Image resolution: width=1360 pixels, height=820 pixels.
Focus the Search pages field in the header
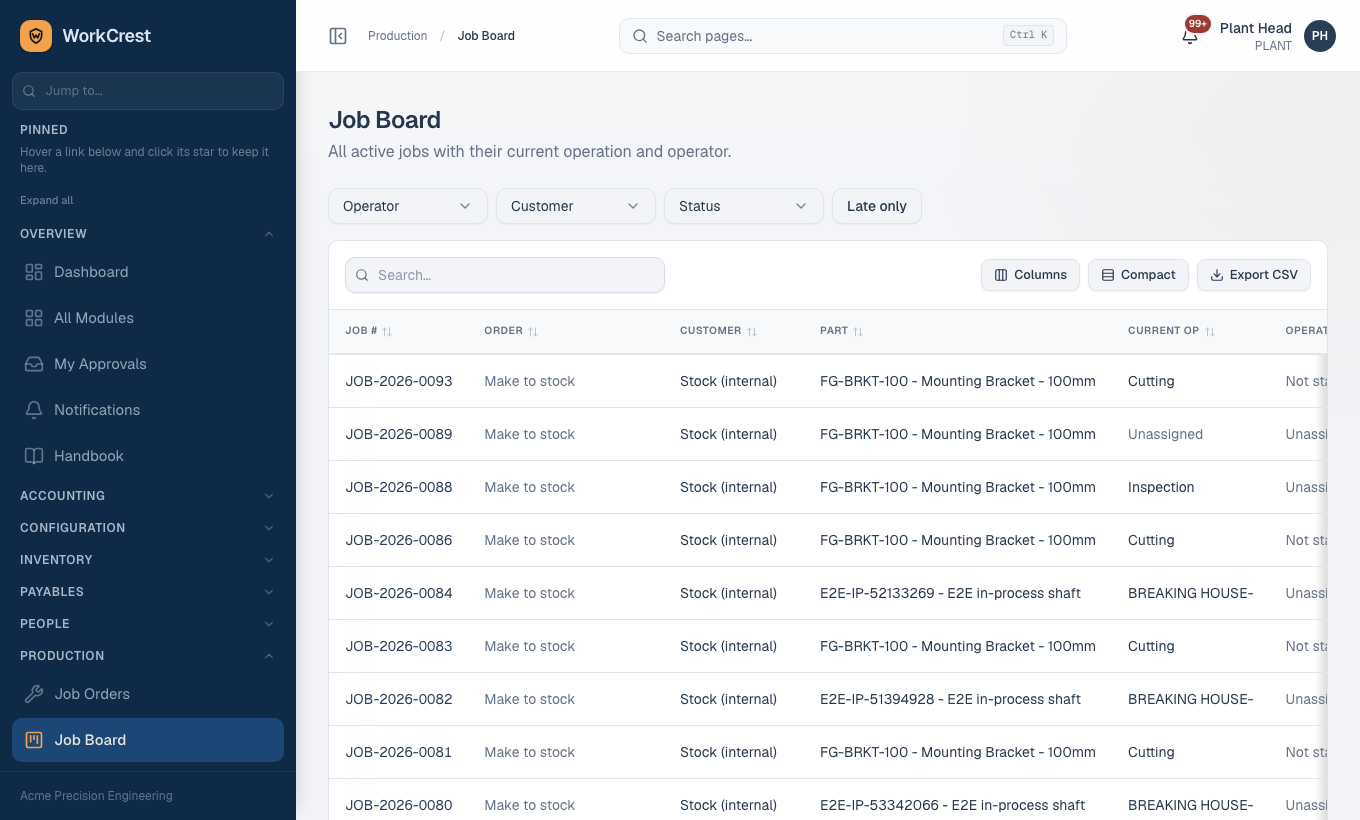pyautogui.click(x=843, y=36)
